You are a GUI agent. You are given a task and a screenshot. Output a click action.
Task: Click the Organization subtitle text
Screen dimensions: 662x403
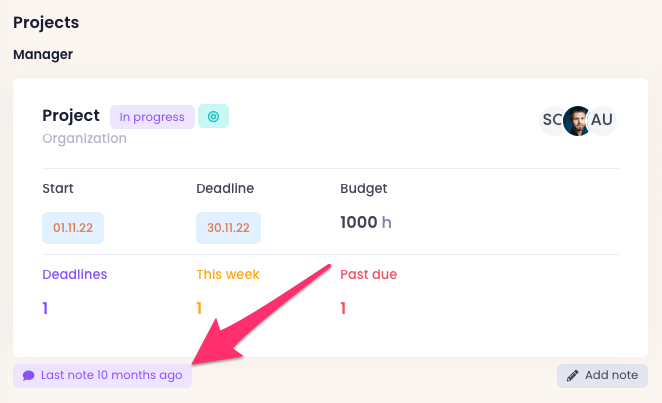tap(84, 139)
